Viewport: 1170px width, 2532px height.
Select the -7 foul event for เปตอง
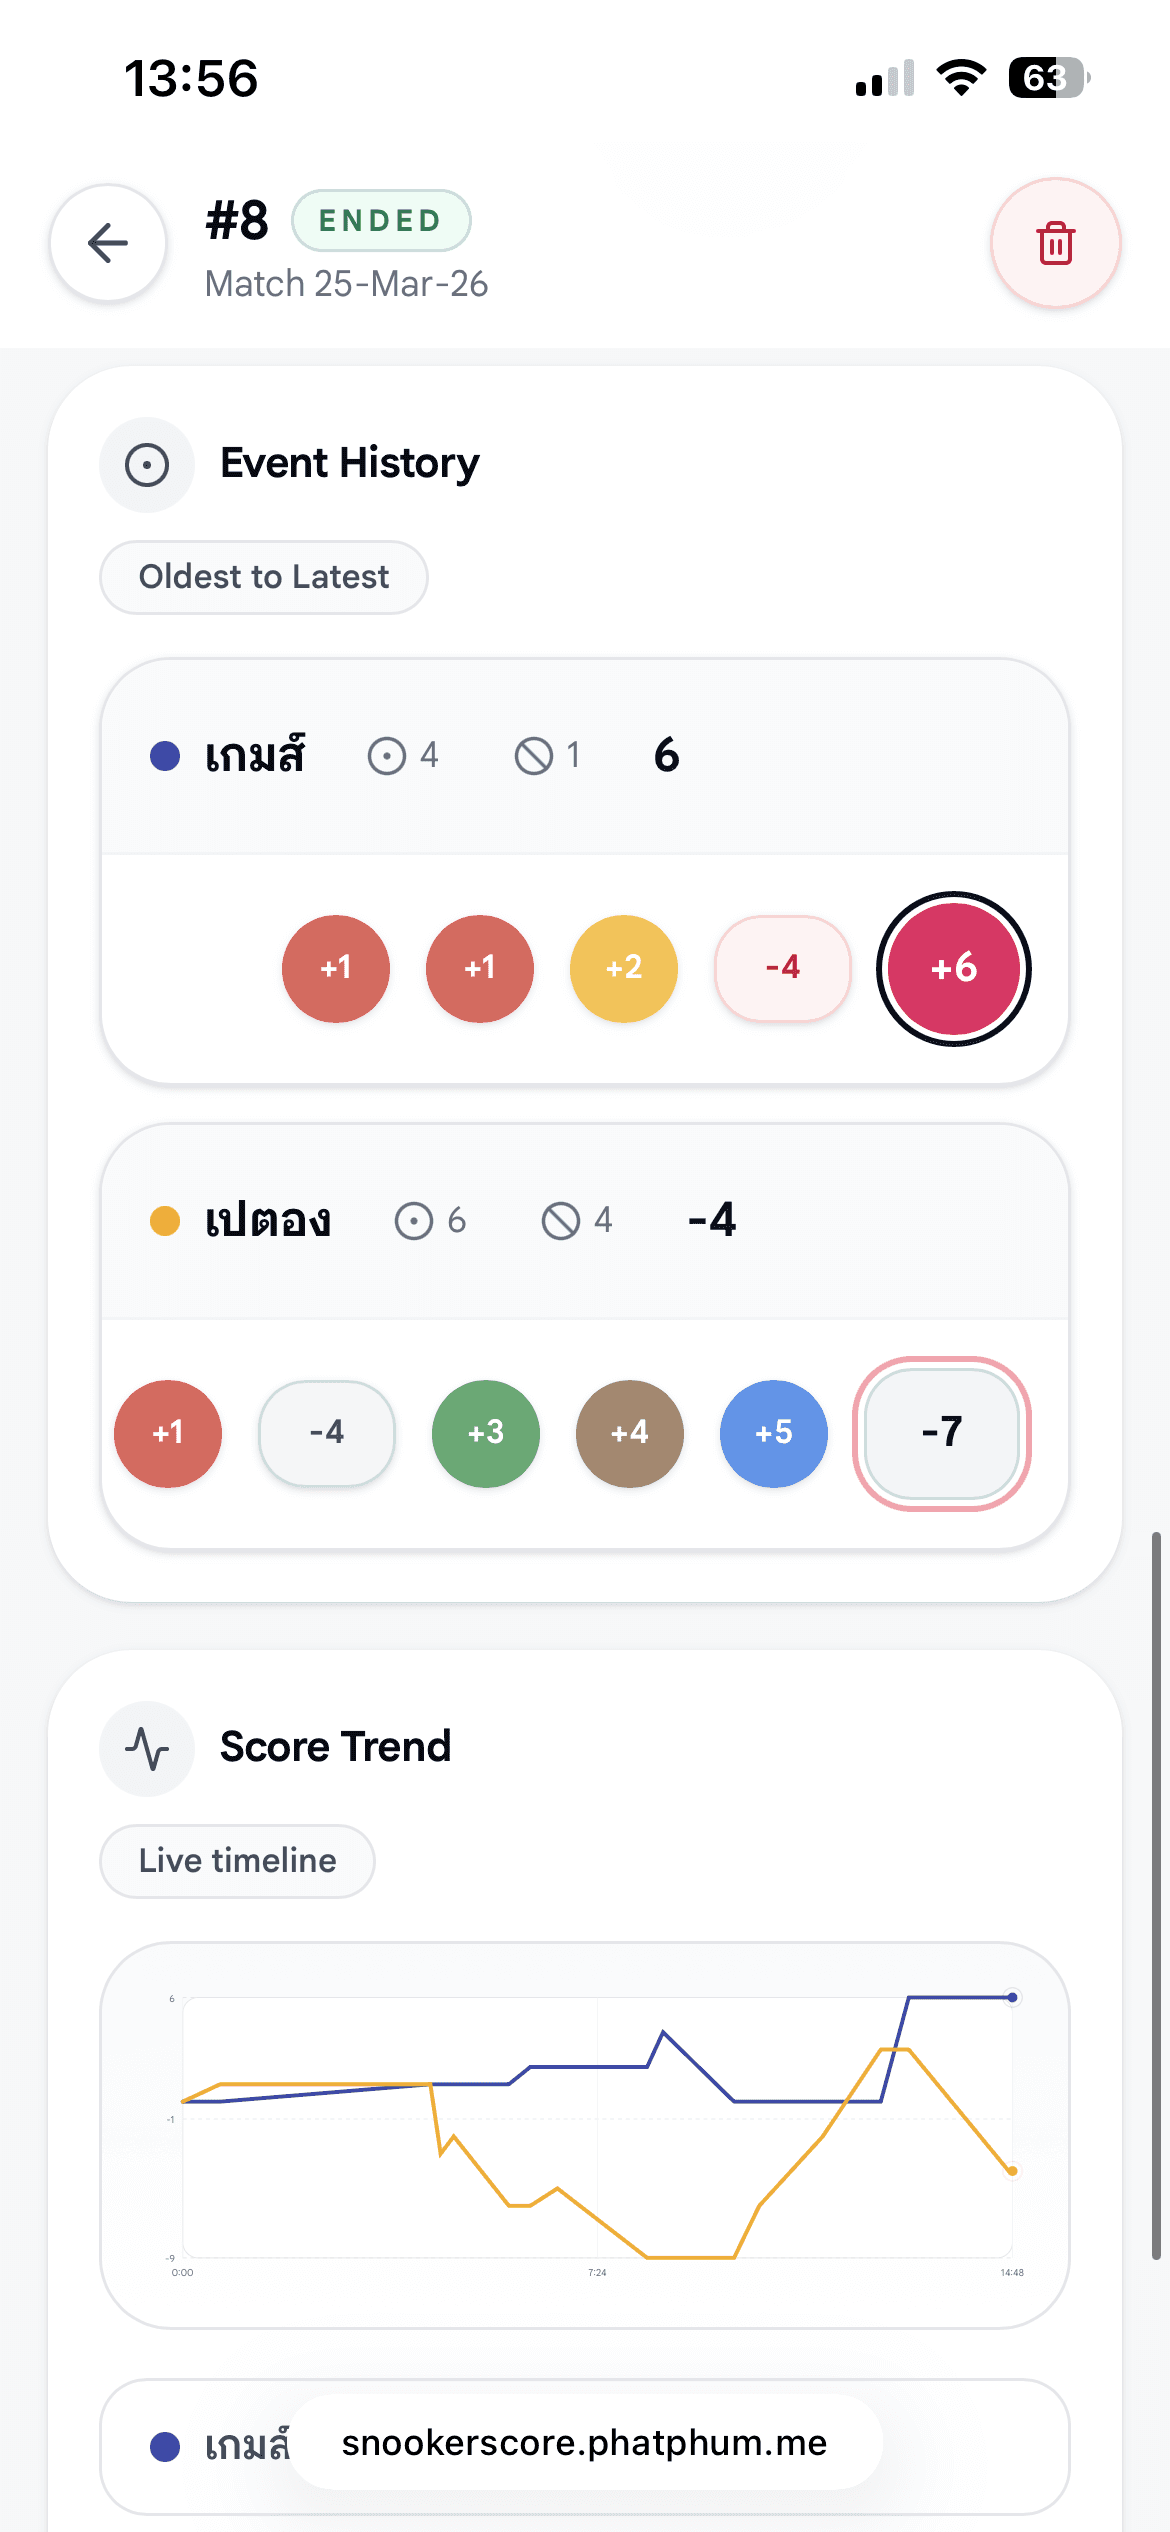click(x=941, y=1433)
